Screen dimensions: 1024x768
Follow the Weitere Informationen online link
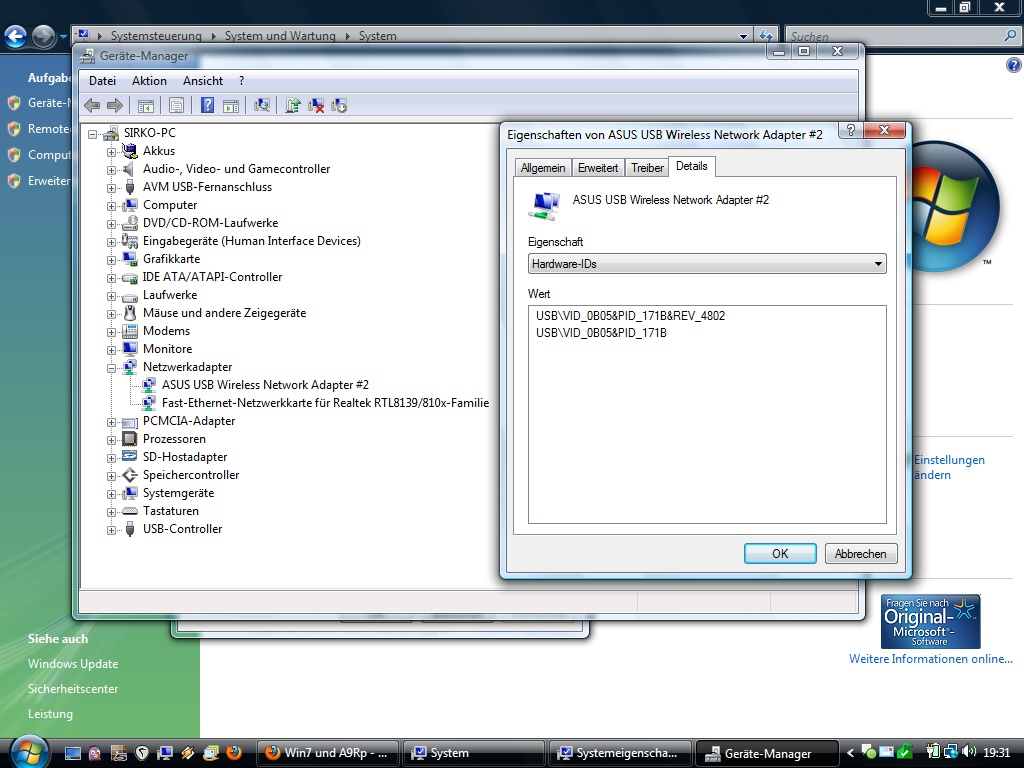931,659
